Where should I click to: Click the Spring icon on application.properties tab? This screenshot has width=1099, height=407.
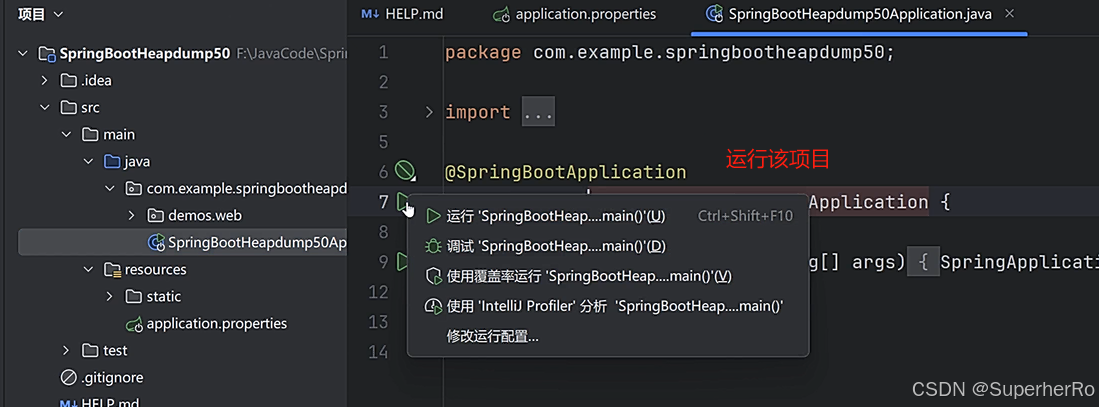click(500, 15)
